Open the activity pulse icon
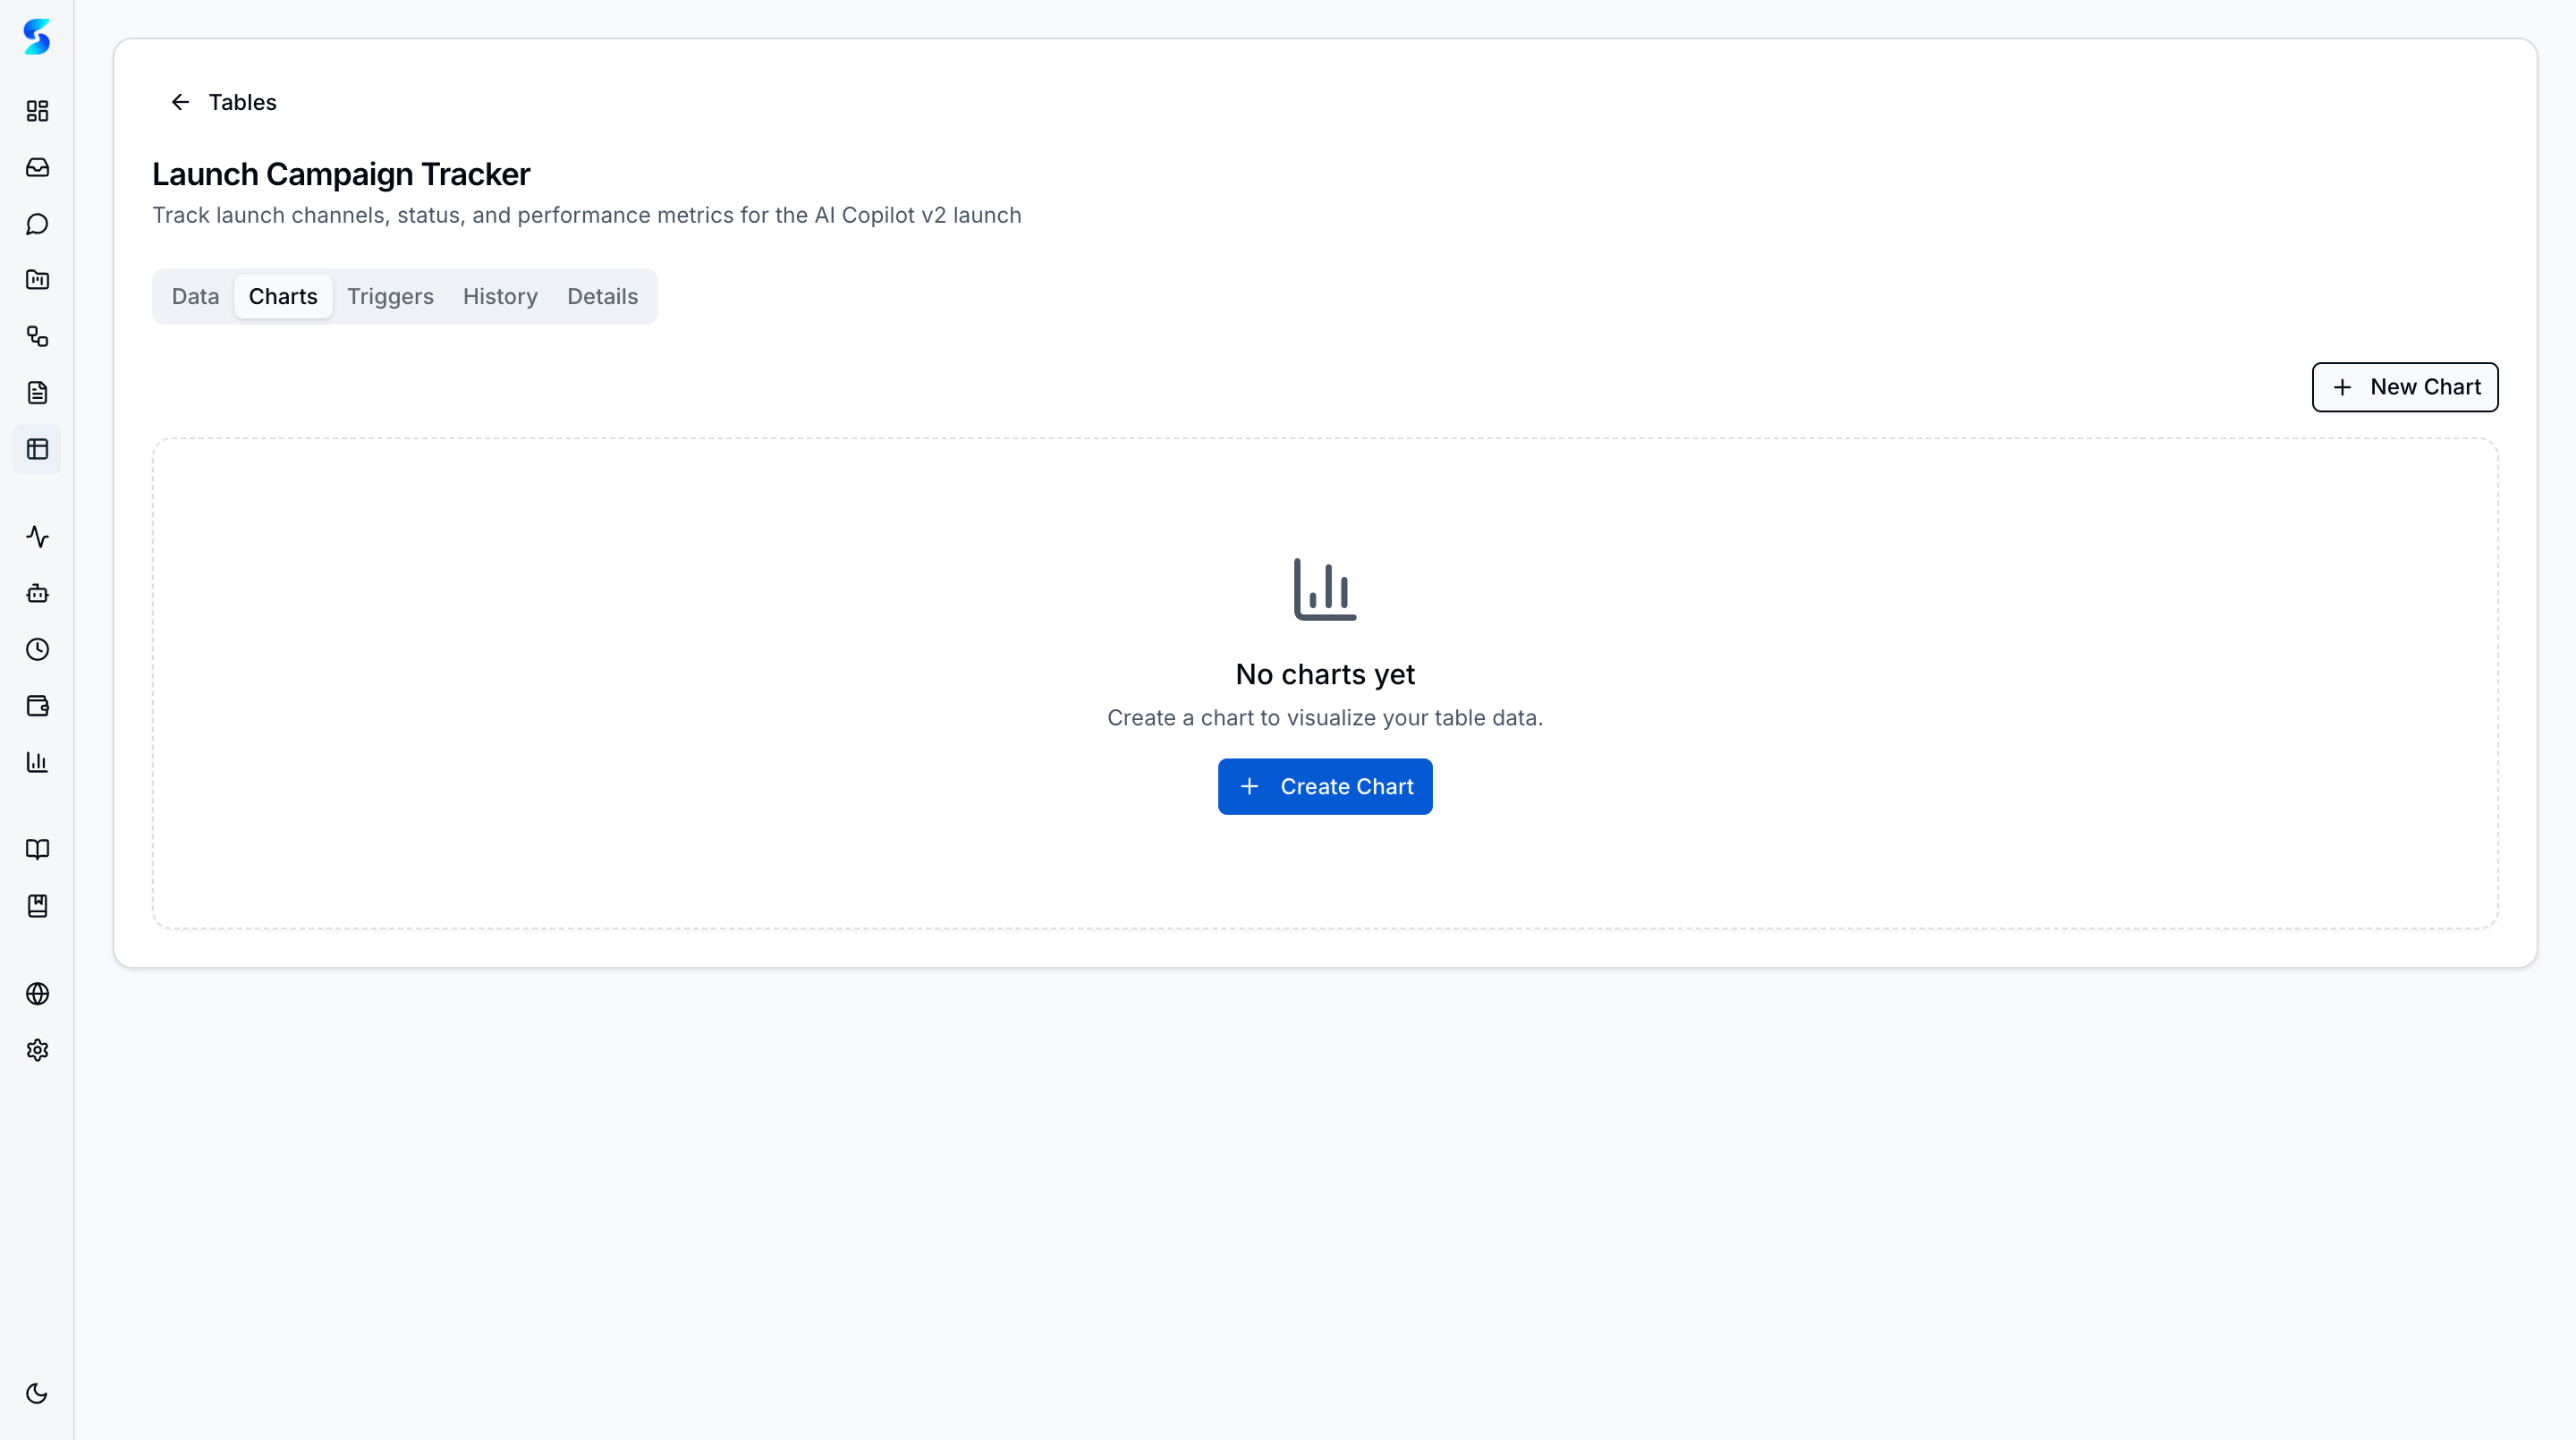The width and height of the screenshot is (2576, 1440). [37, 537]
